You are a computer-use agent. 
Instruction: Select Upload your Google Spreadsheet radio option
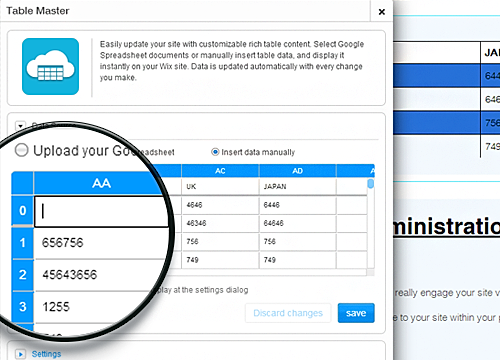coord(22,150)
